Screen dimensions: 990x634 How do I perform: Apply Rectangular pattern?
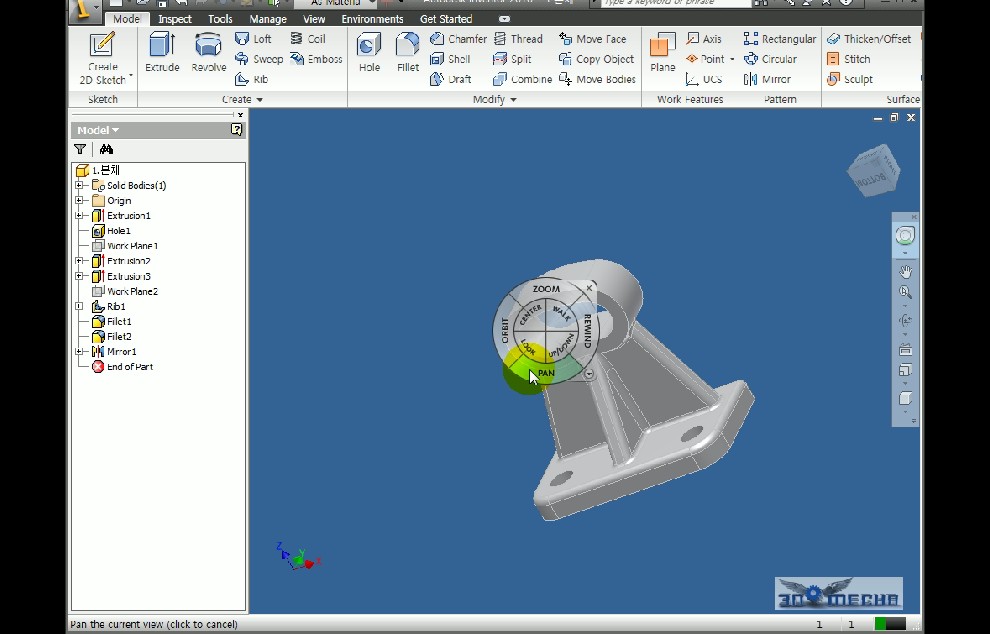tap(780, 39)
